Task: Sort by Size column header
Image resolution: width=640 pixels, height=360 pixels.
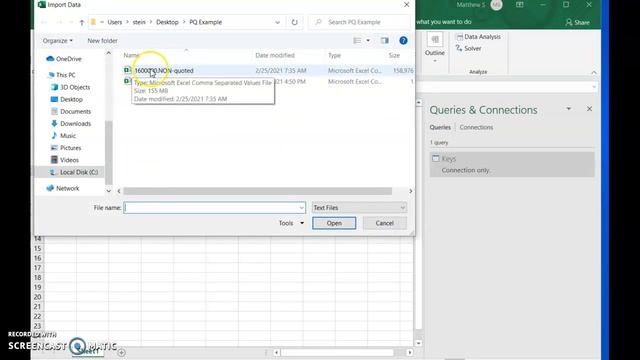Action: coord(394,55)
